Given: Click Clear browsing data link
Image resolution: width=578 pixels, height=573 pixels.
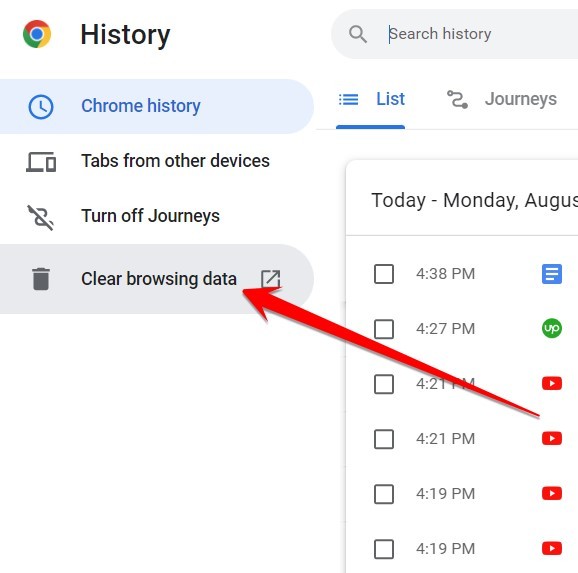Looking at the screenshot, I should pos(157,279).
